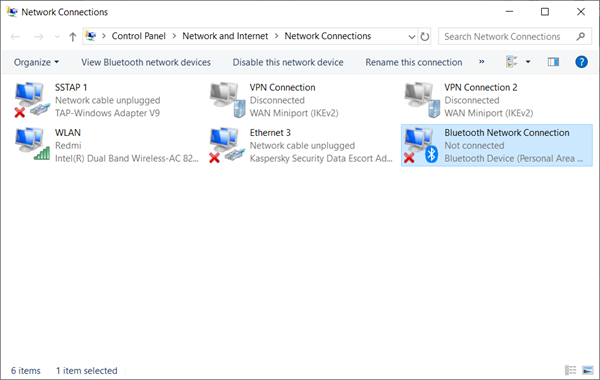This screenshot has height=380, width=600.
Task: Click "Disconnected" under VPN Connection
Action: pyautogui.click(x=277, y=100)
